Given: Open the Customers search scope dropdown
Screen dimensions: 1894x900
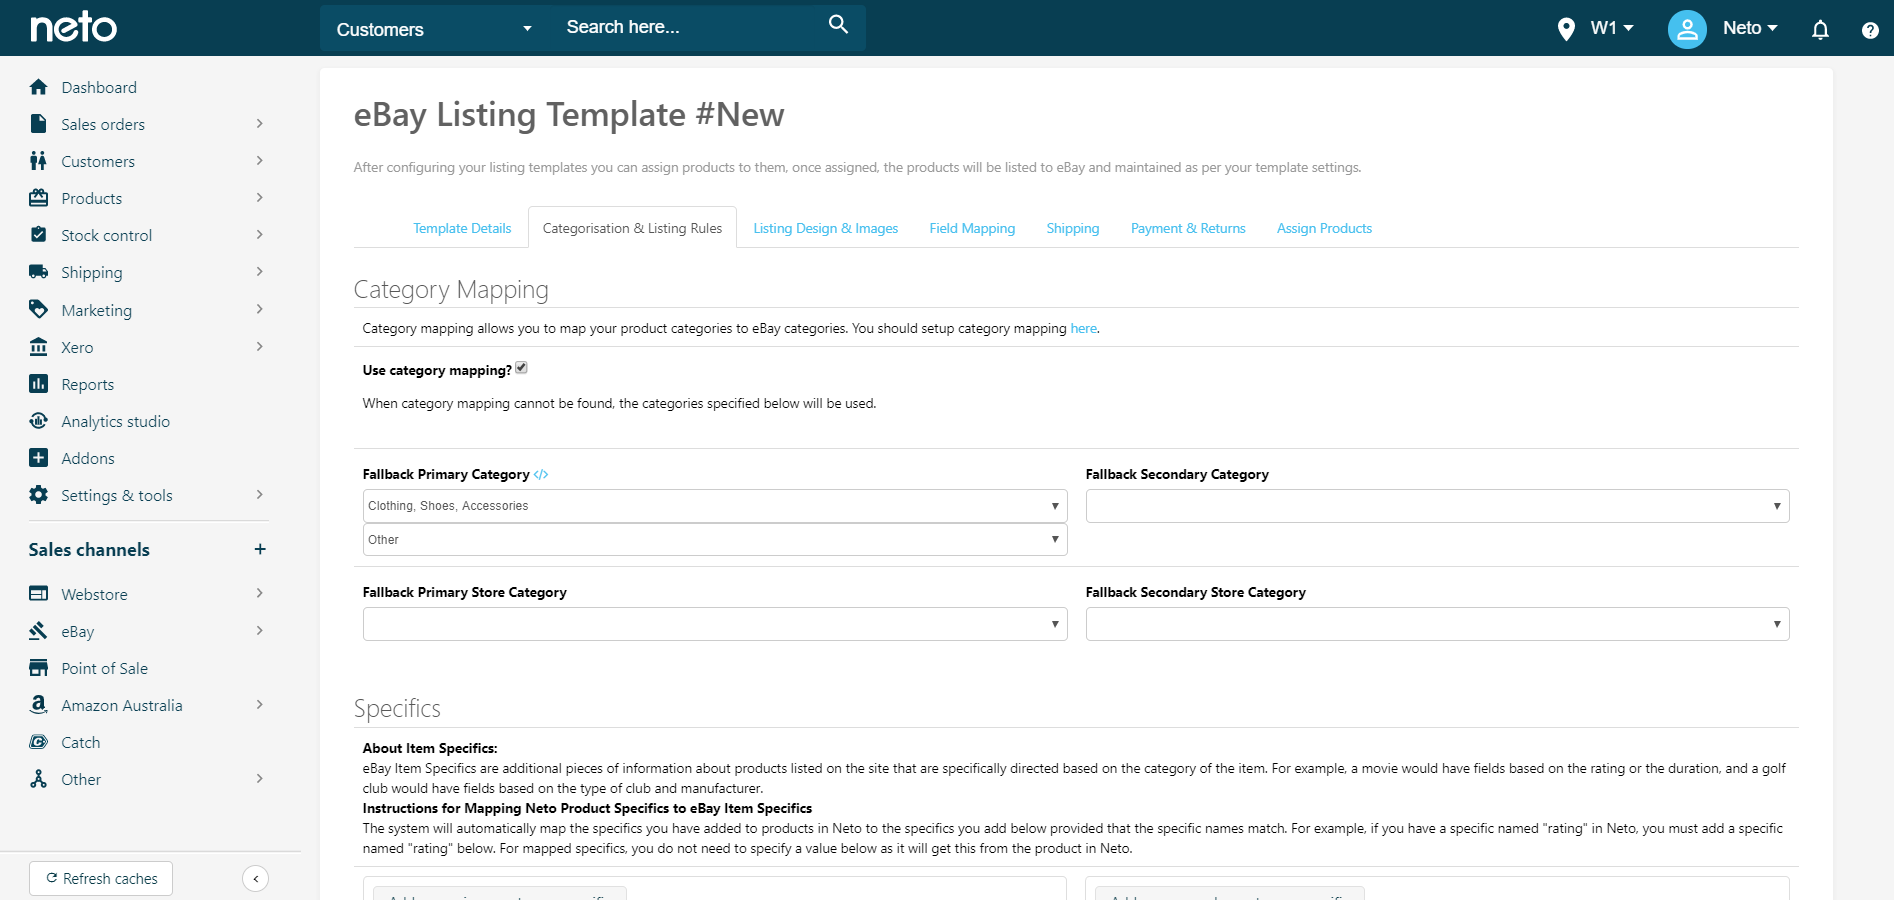Looking at the screenshot, I should 434,29.
